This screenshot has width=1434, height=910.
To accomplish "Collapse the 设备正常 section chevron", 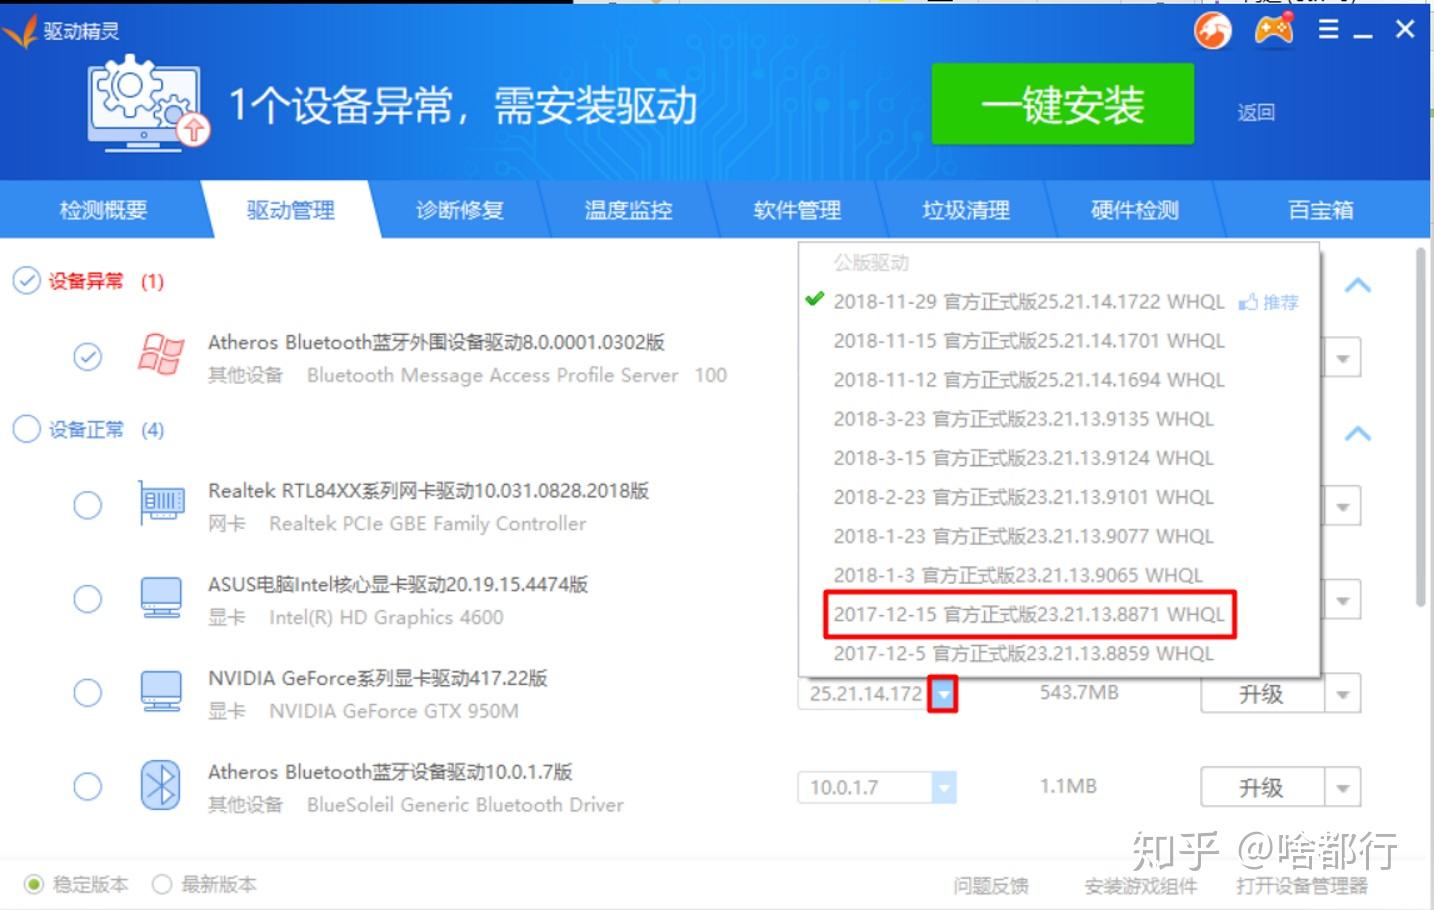I will (x=1358, y=433).
